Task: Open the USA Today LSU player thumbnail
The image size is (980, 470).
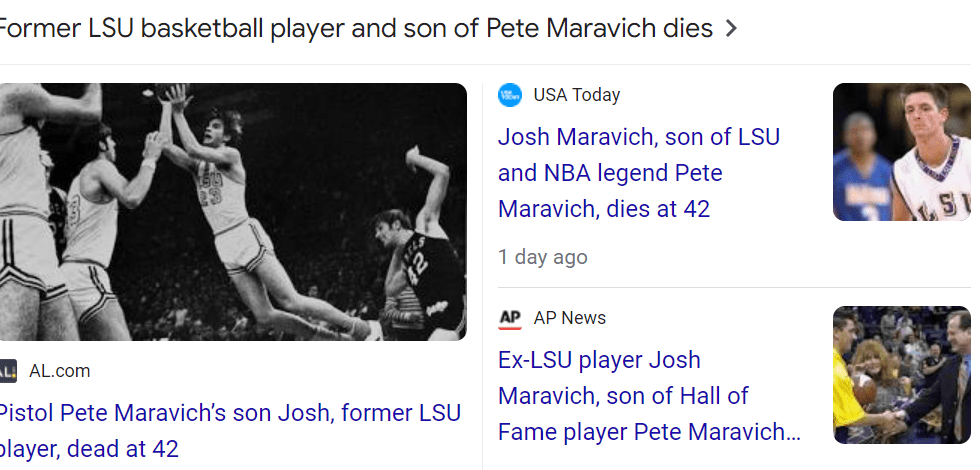Action: point(901,152)
